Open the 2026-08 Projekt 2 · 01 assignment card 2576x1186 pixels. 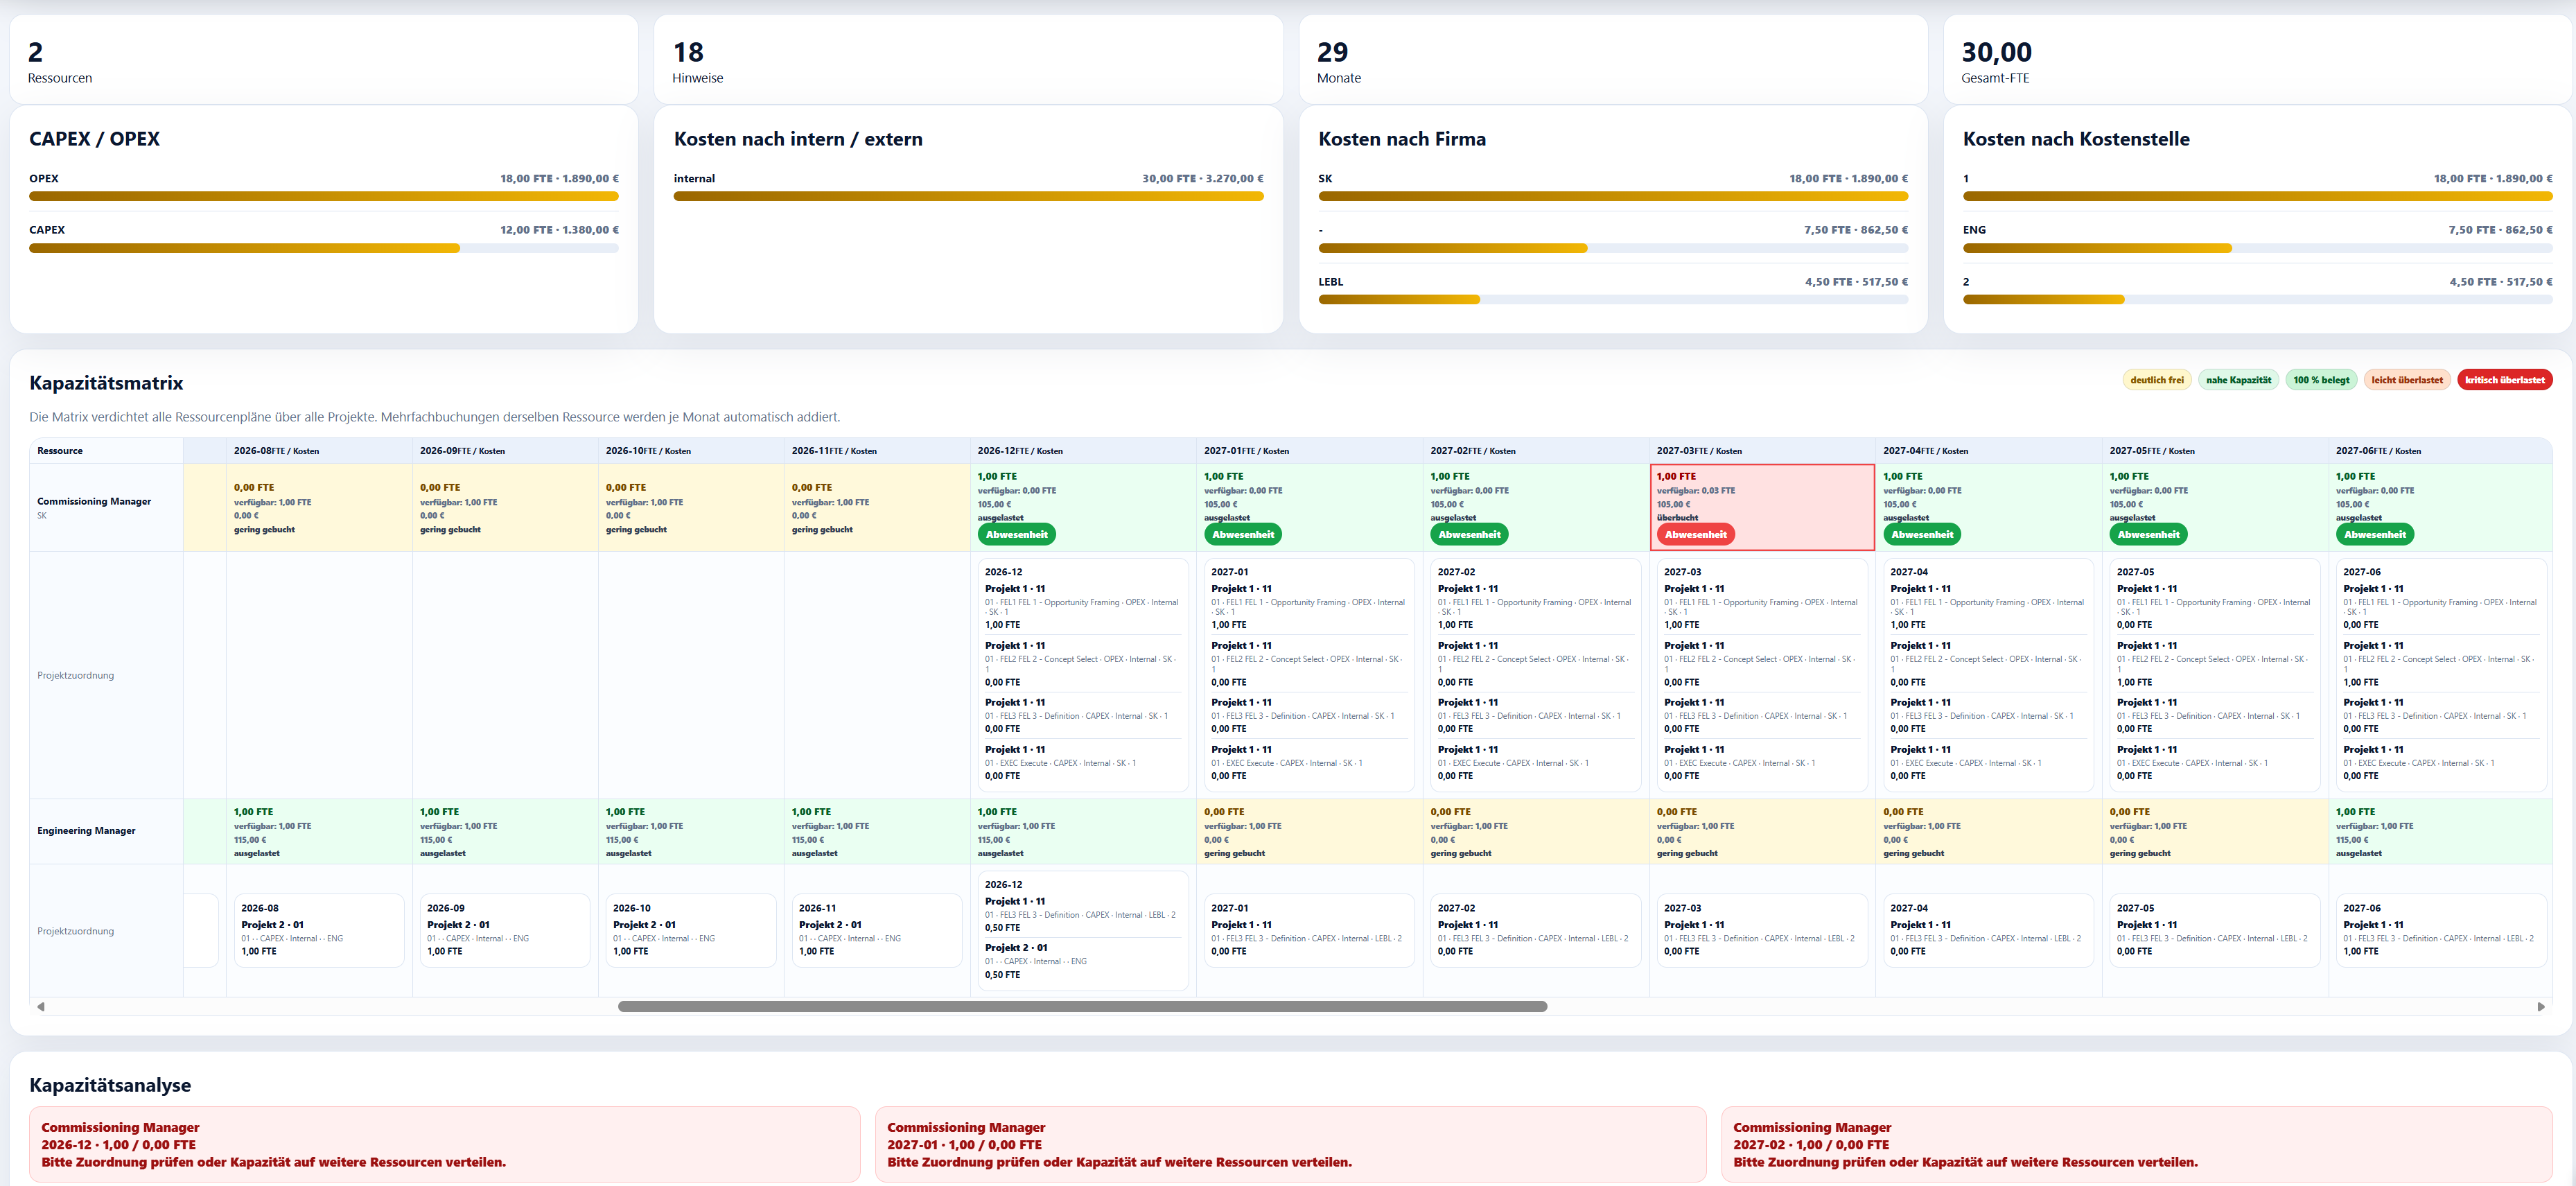pos(319,931)
